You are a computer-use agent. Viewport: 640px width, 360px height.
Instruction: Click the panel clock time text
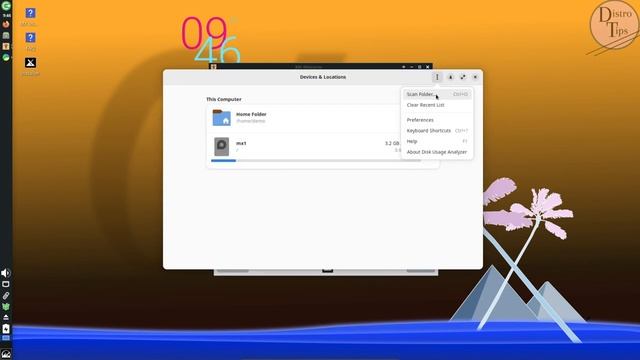pos(7,16)
